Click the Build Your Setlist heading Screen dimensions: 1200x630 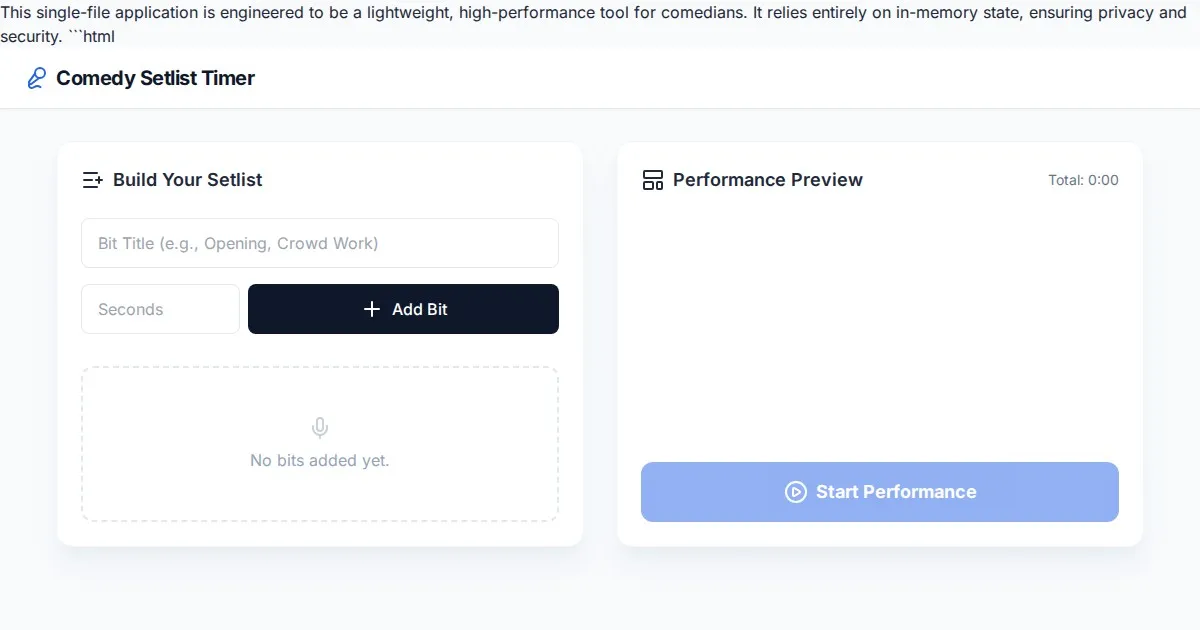187,180
